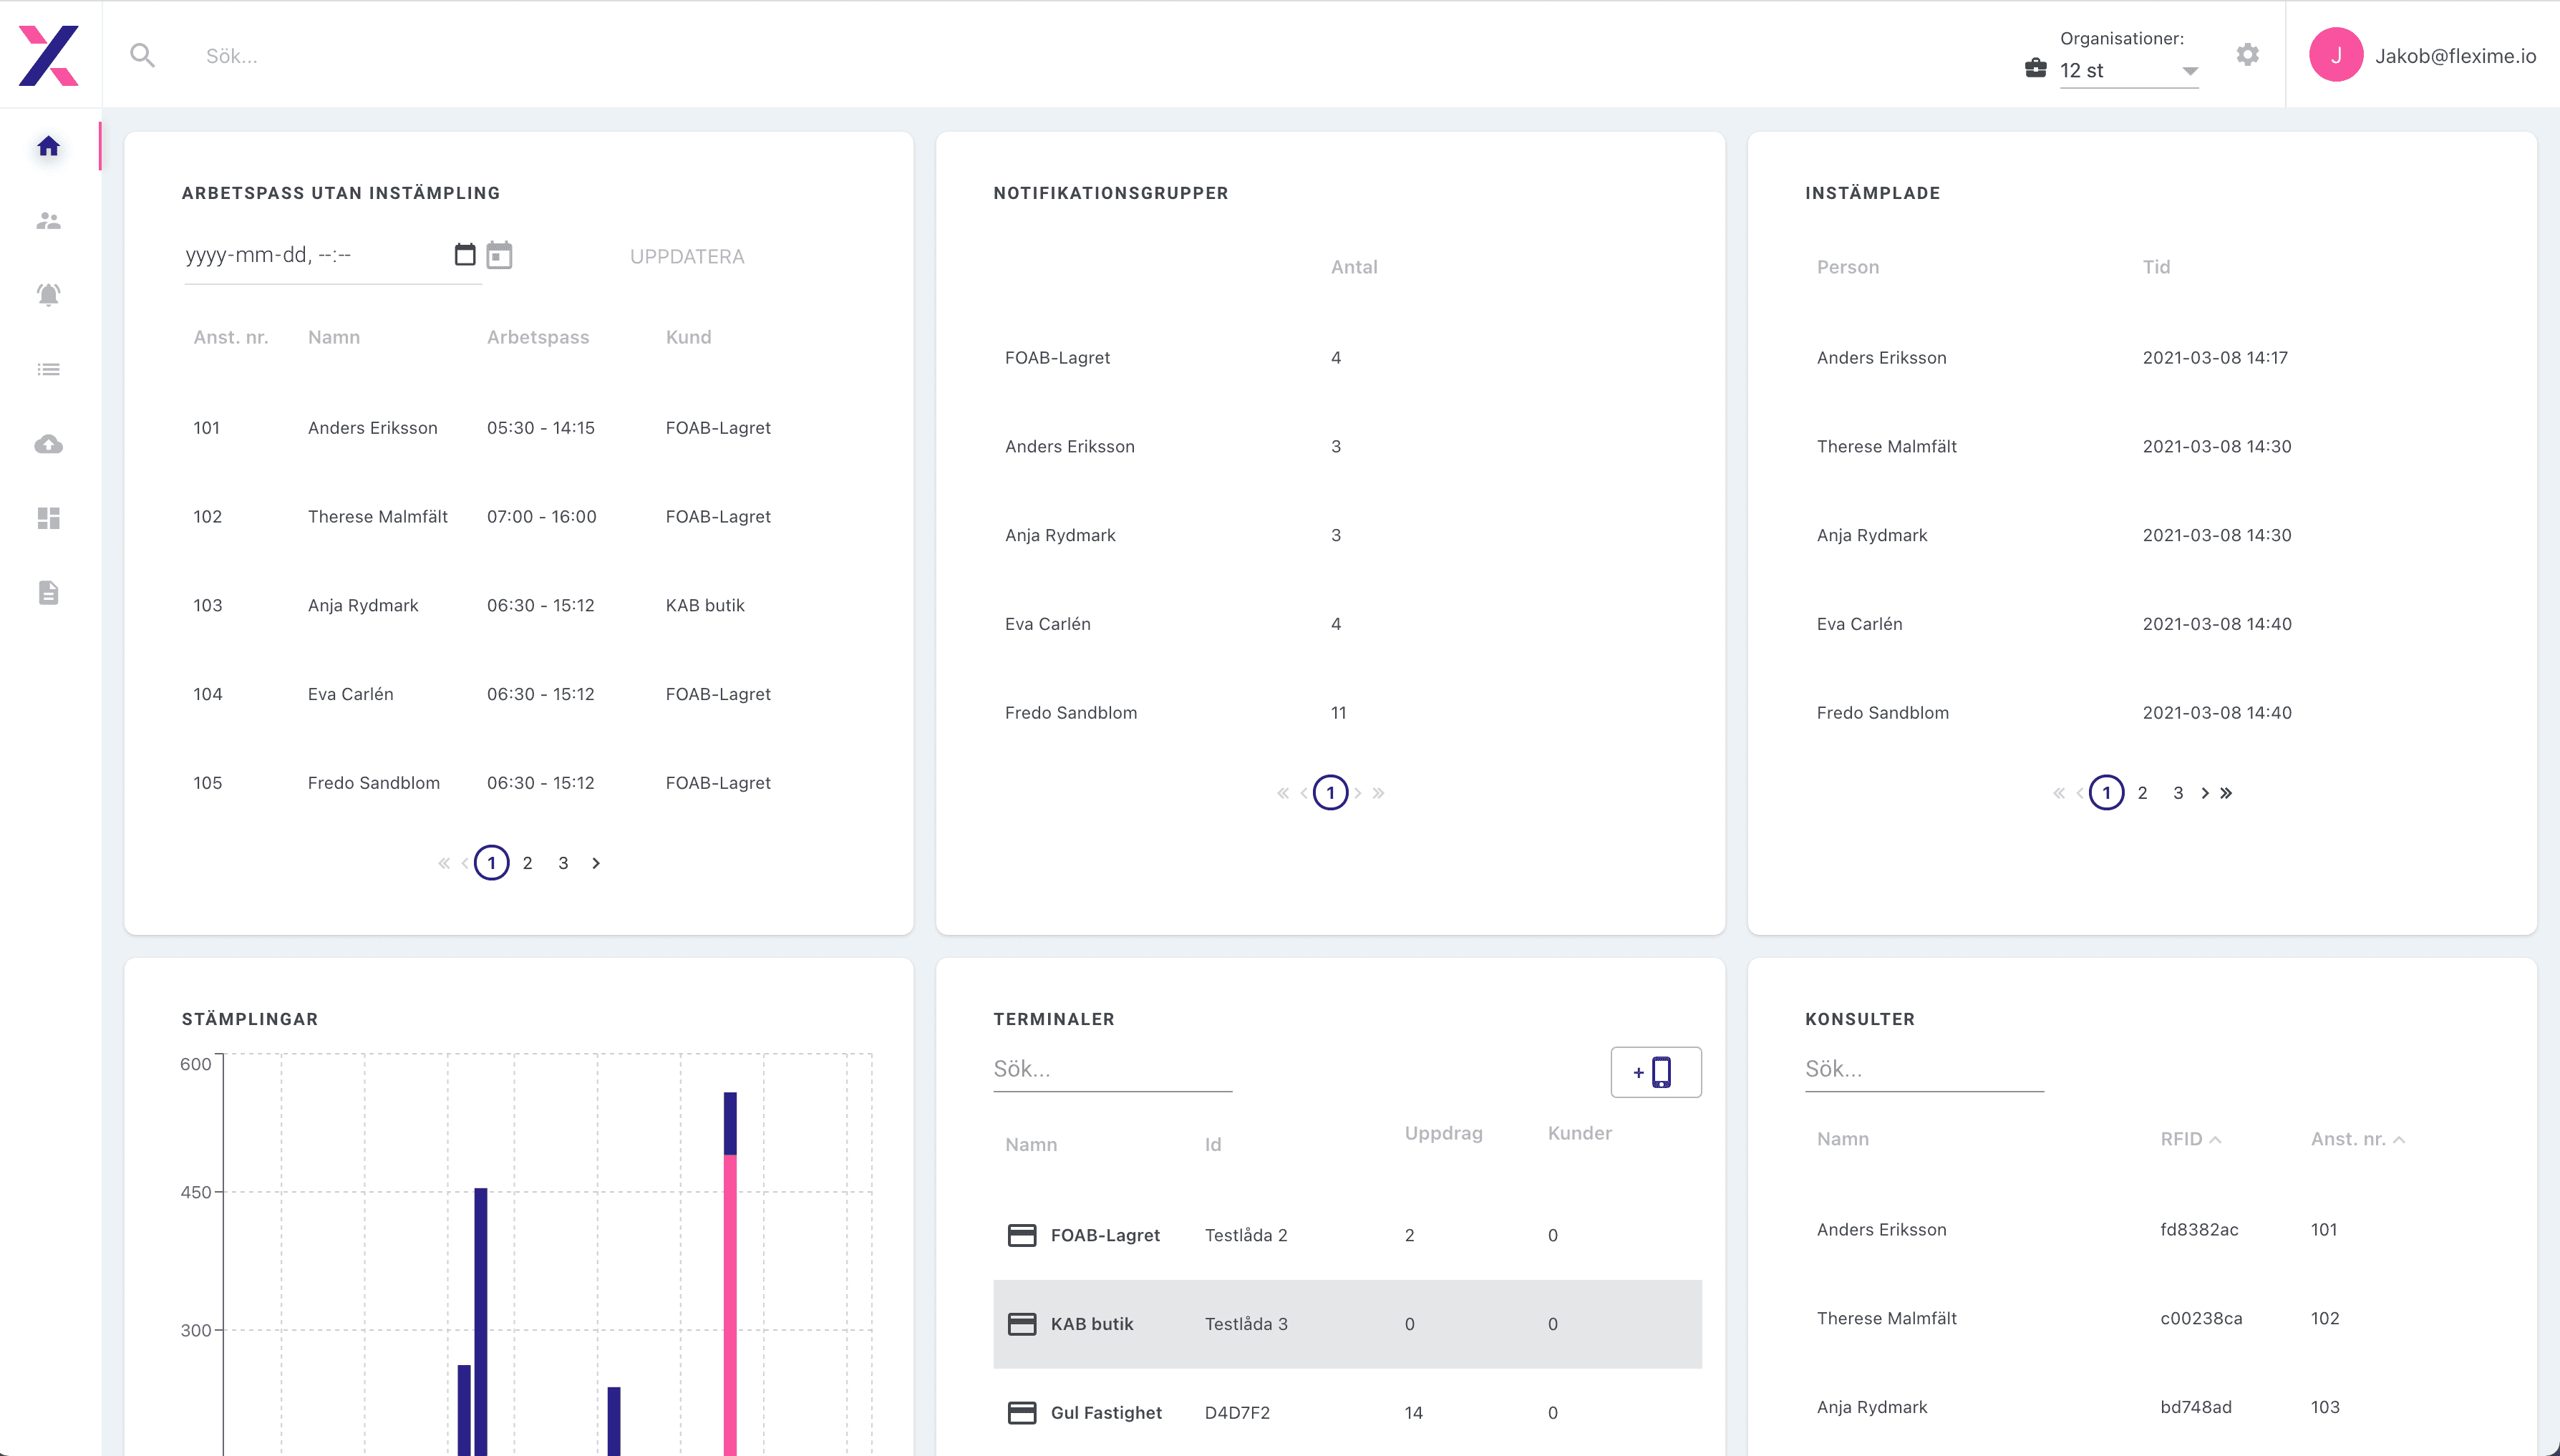Select Eva Carlén row 104 in Arbetspass
The image size is (2560, 1456).
(x=518, y=694)
